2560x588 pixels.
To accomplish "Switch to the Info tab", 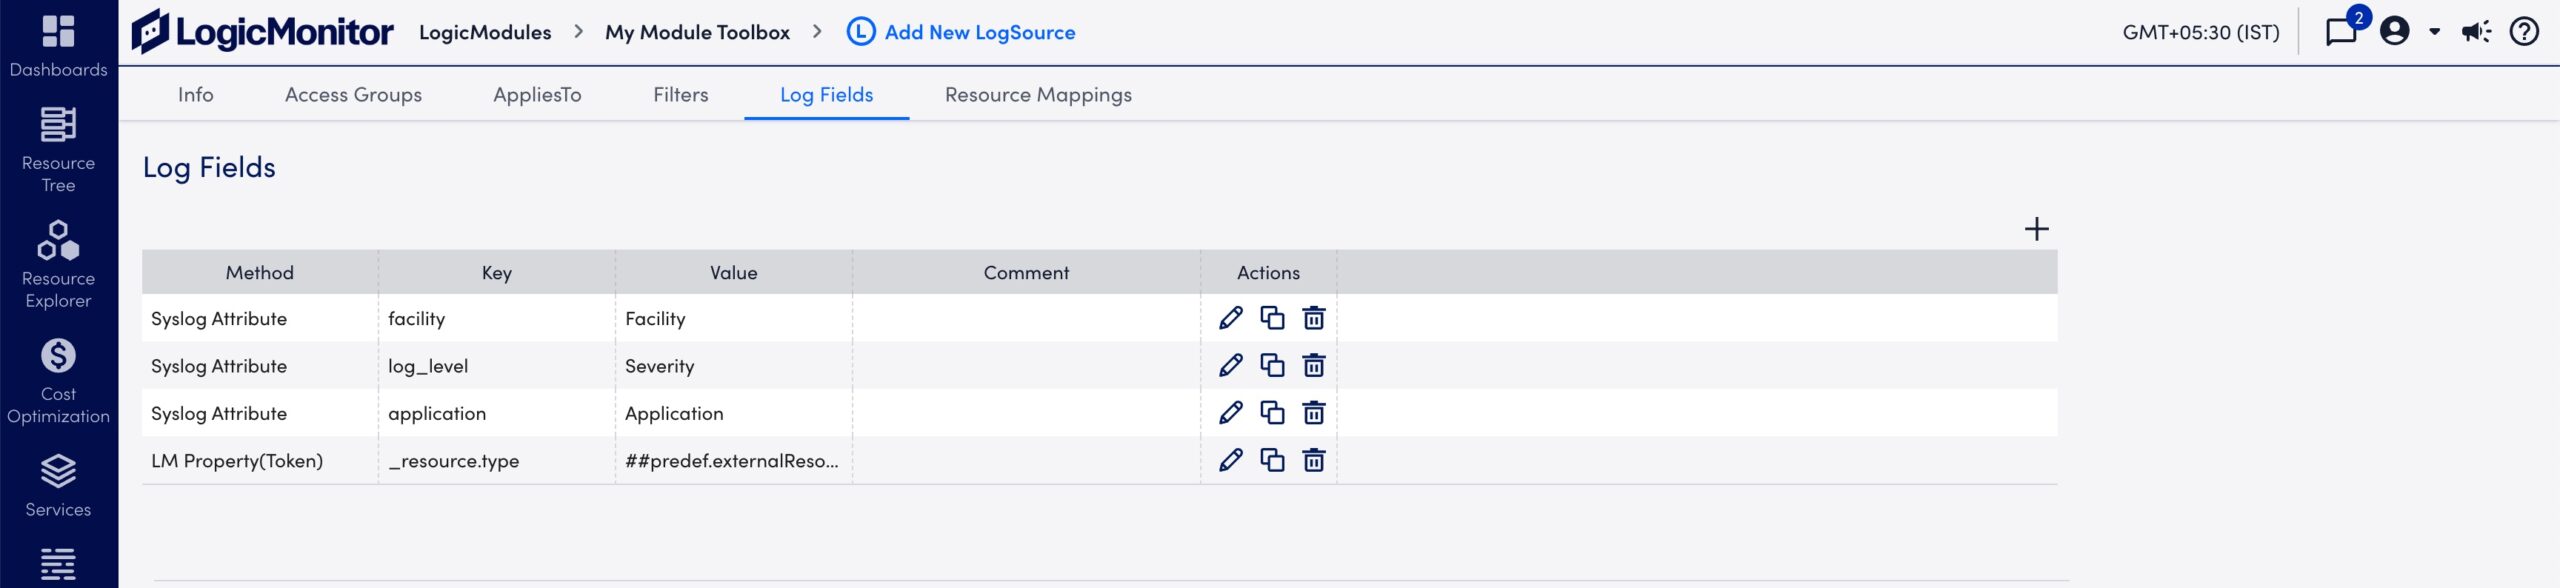I will 195,94.
